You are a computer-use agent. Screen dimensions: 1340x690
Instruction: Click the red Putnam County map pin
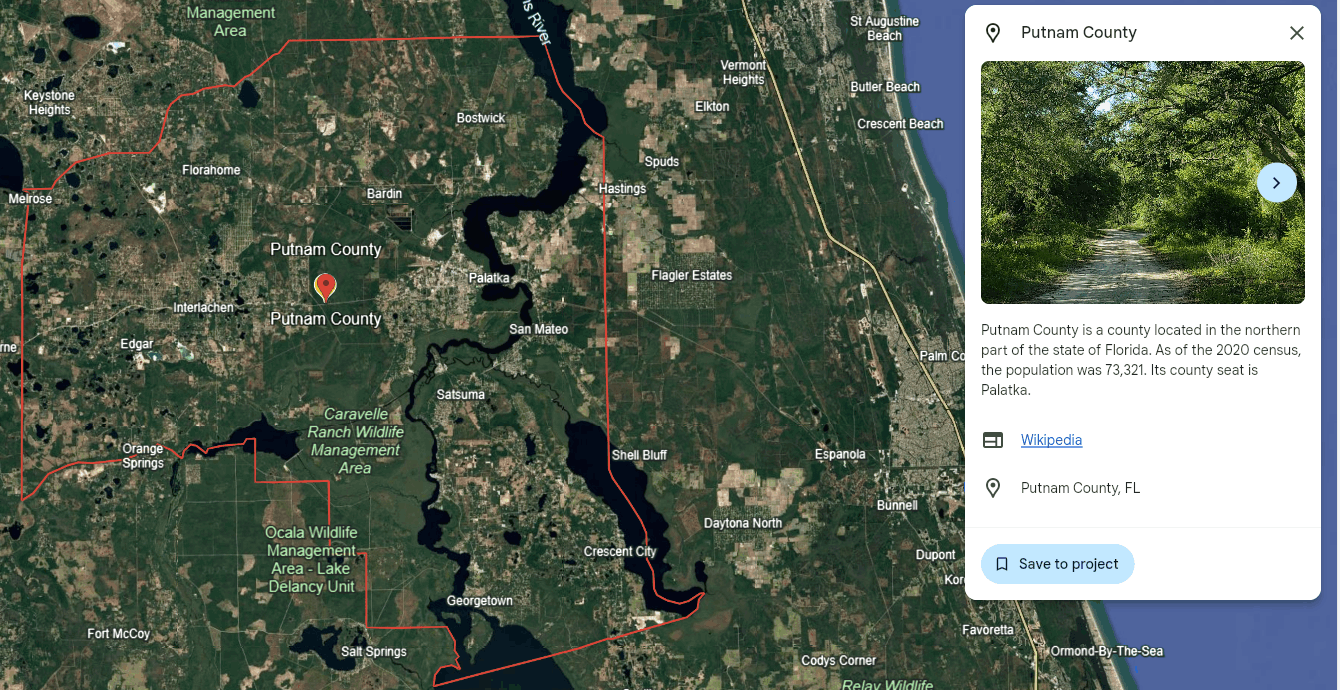[325, 288]
